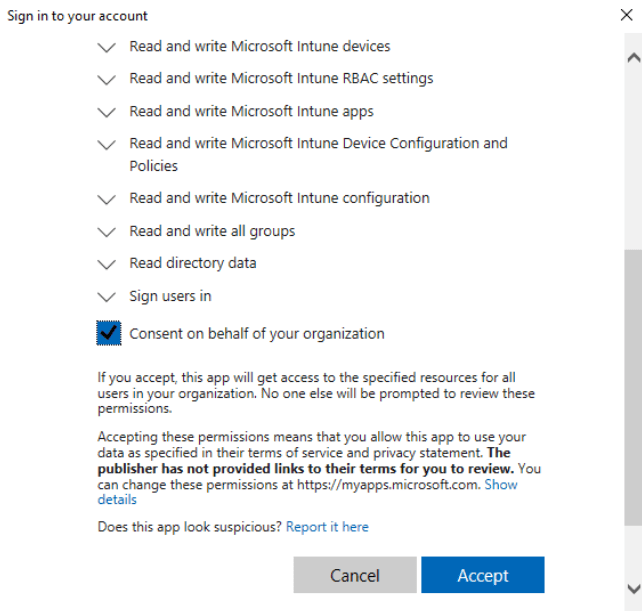Open the Report it here link
Screen dimensions: 642x611
coord(327,526)
